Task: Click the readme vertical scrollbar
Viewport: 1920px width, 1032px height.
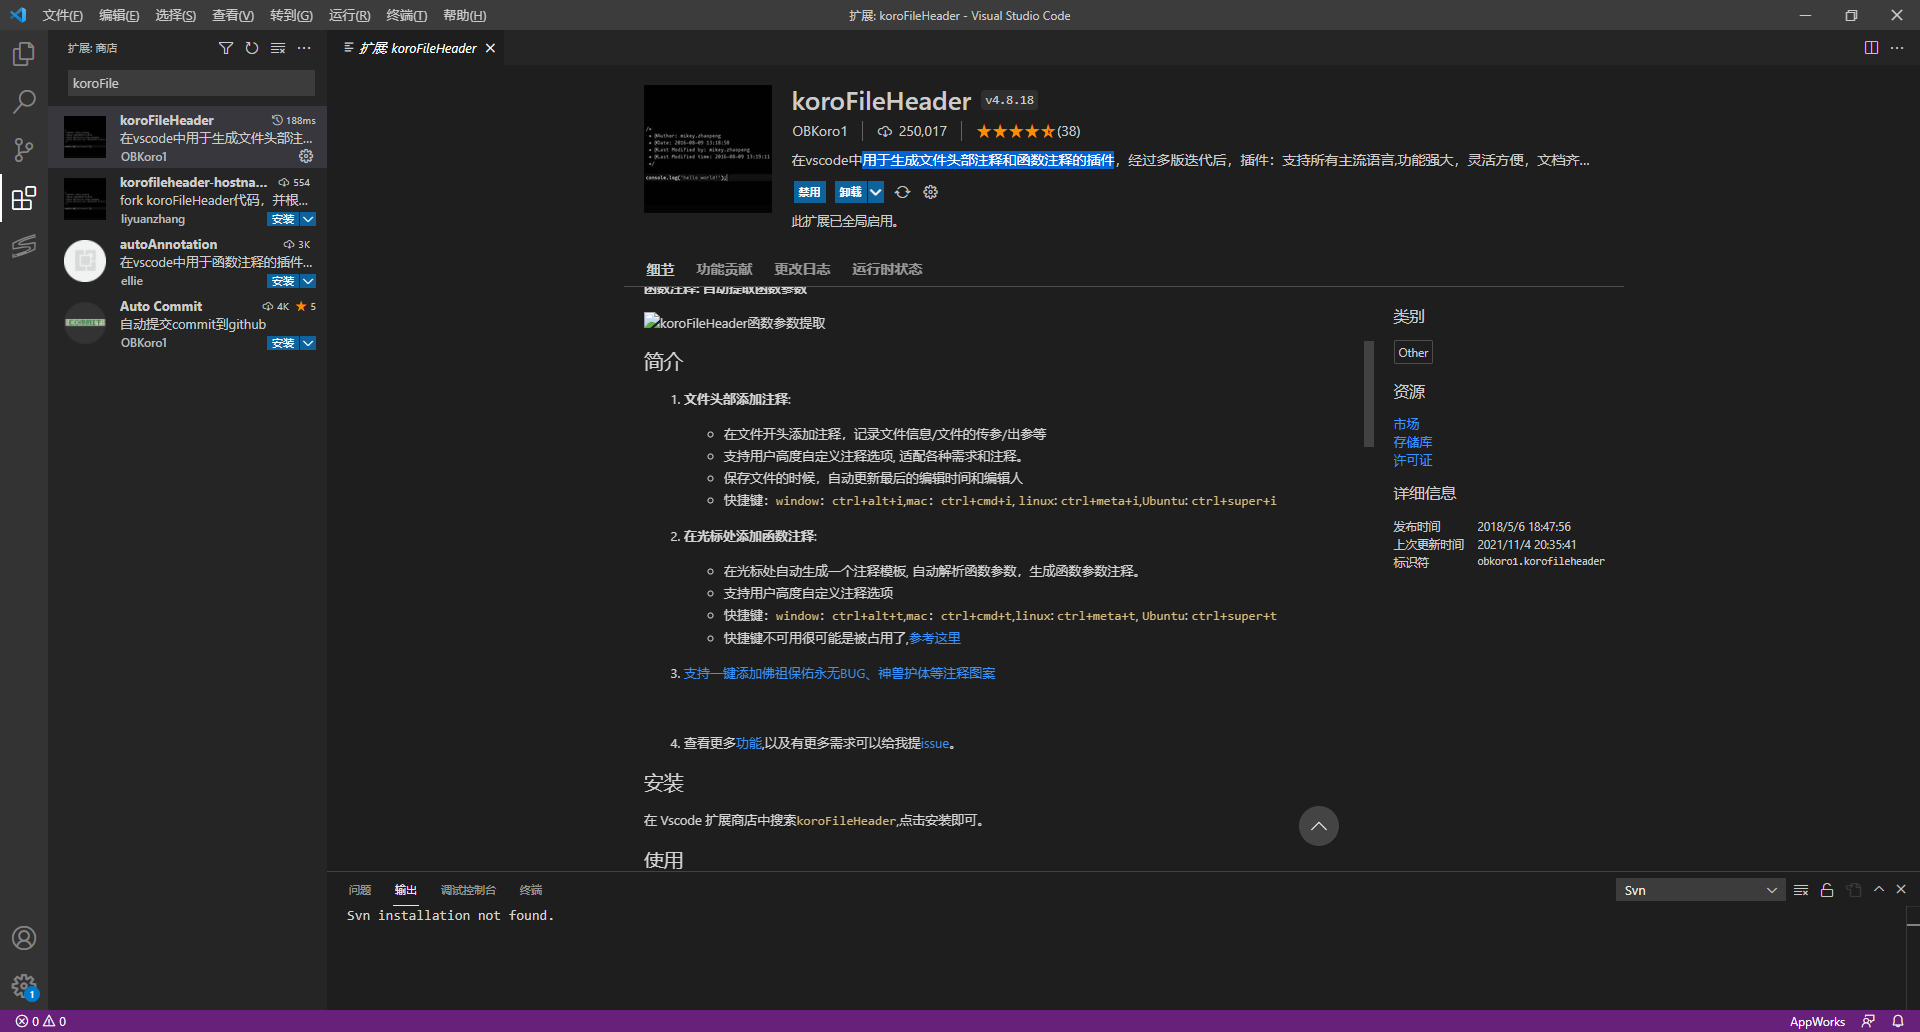Action: (1369, 394)
